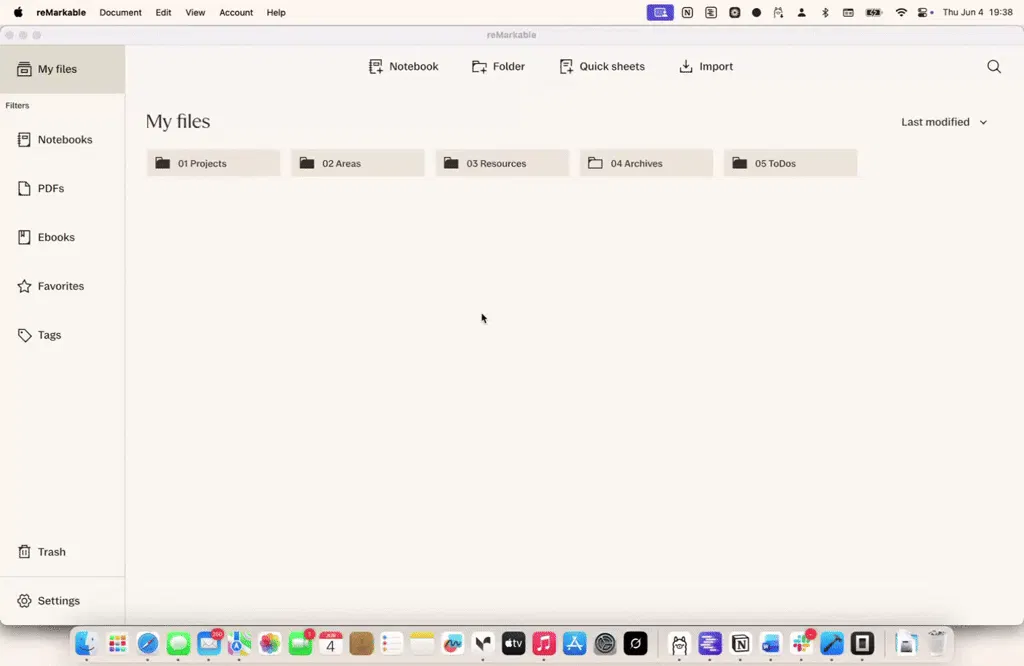This screenshot has height=666, width=1024.
Task: Click the date and time in menu bar
Action: coord(978,12)
